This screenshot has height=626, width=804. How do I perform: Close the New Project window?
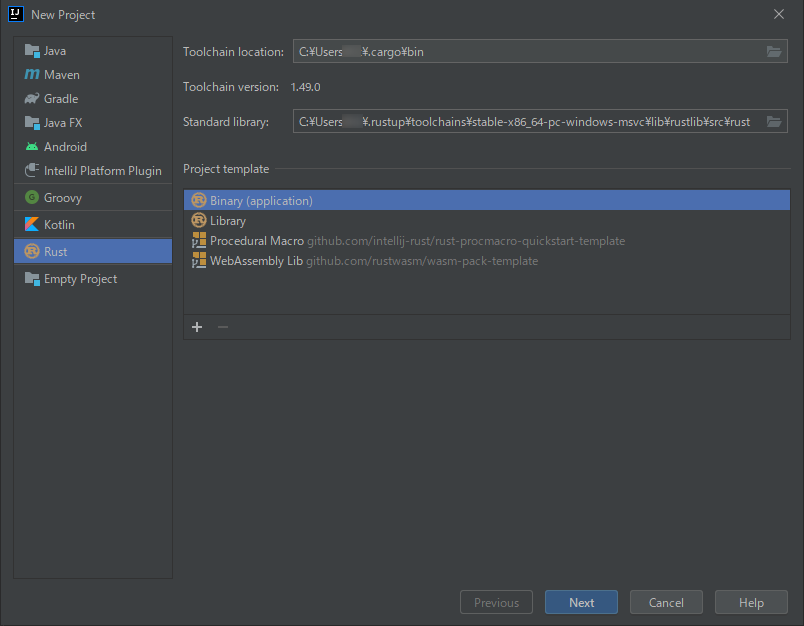[778, 14]
